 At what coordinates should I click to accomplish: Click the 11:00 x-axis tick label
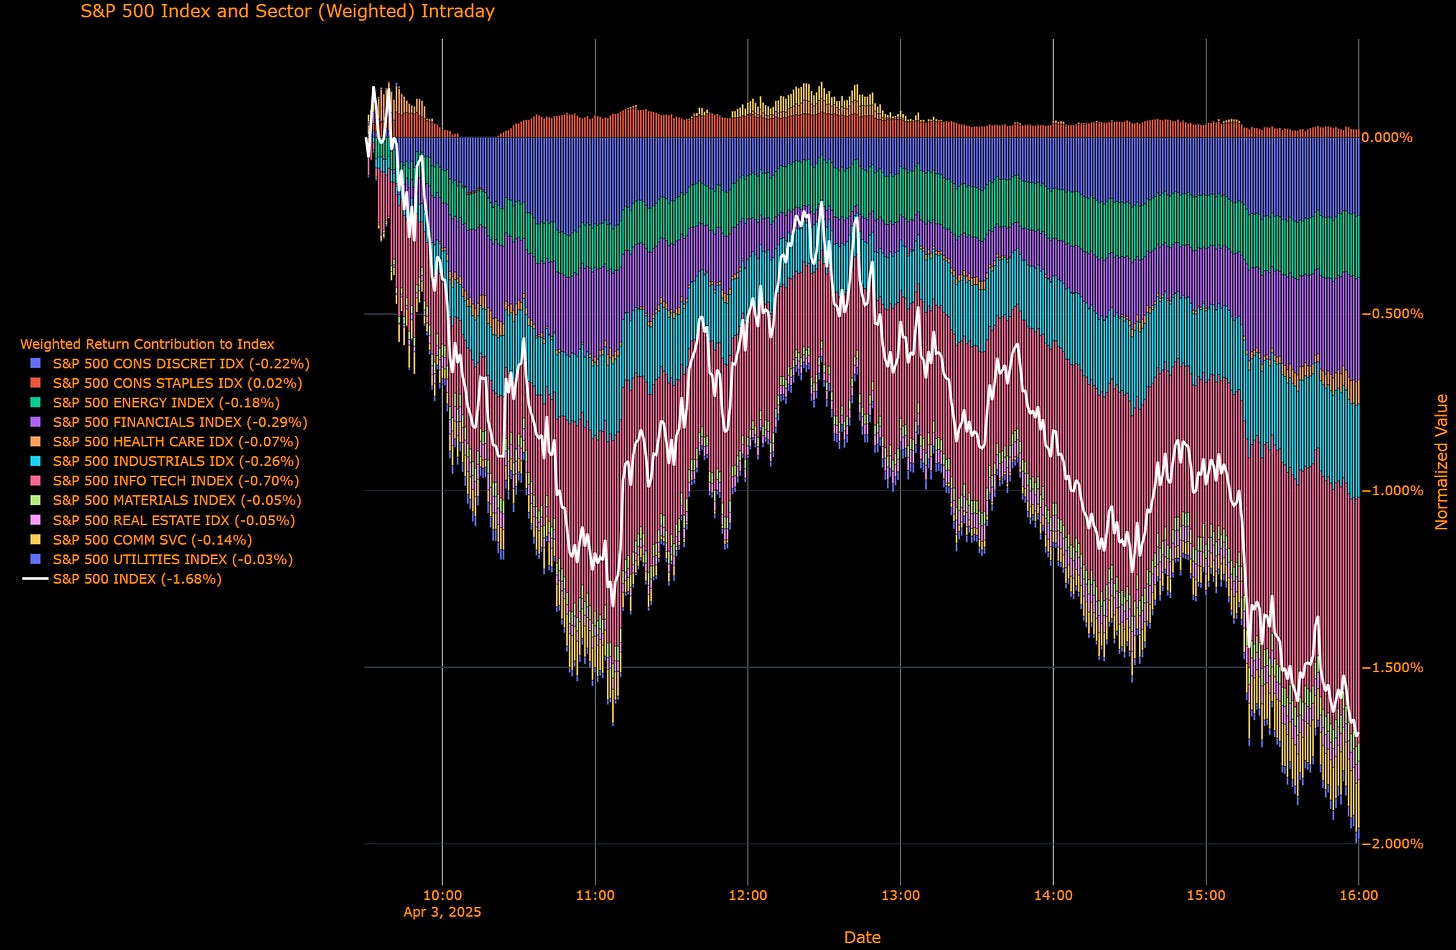click(595, 895)
